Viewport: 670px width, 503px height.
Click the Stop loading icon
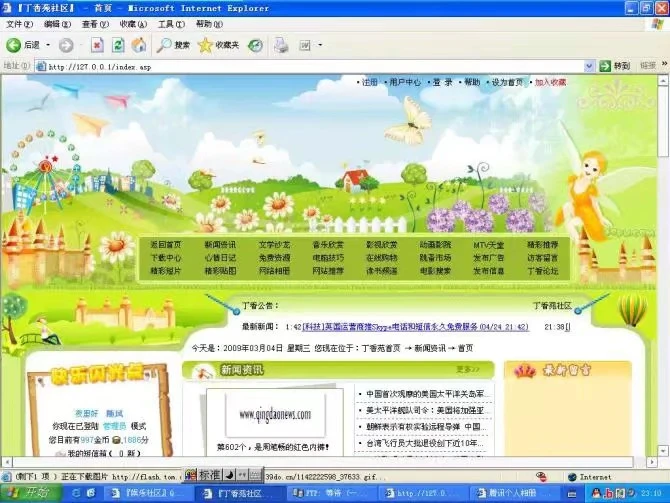tap(97, 45)
